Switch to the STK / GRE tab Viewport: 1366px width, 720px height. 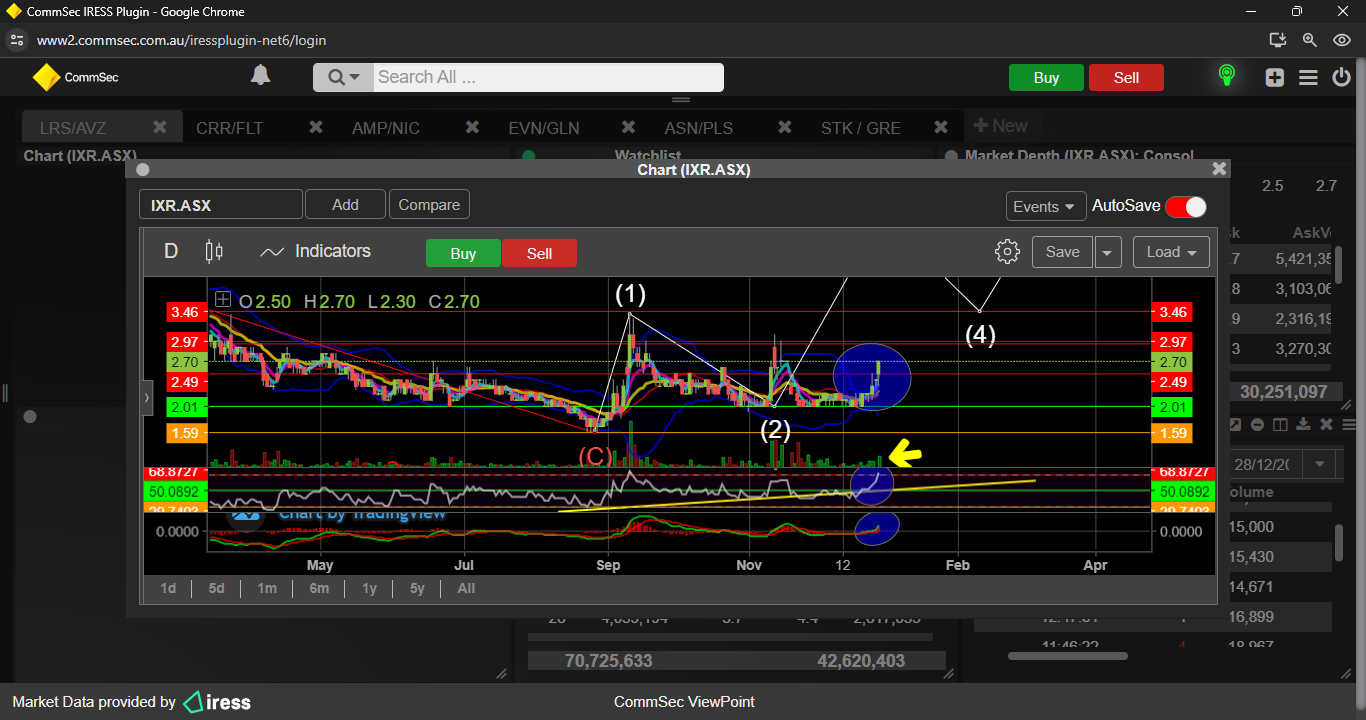(x=861, y=128)
